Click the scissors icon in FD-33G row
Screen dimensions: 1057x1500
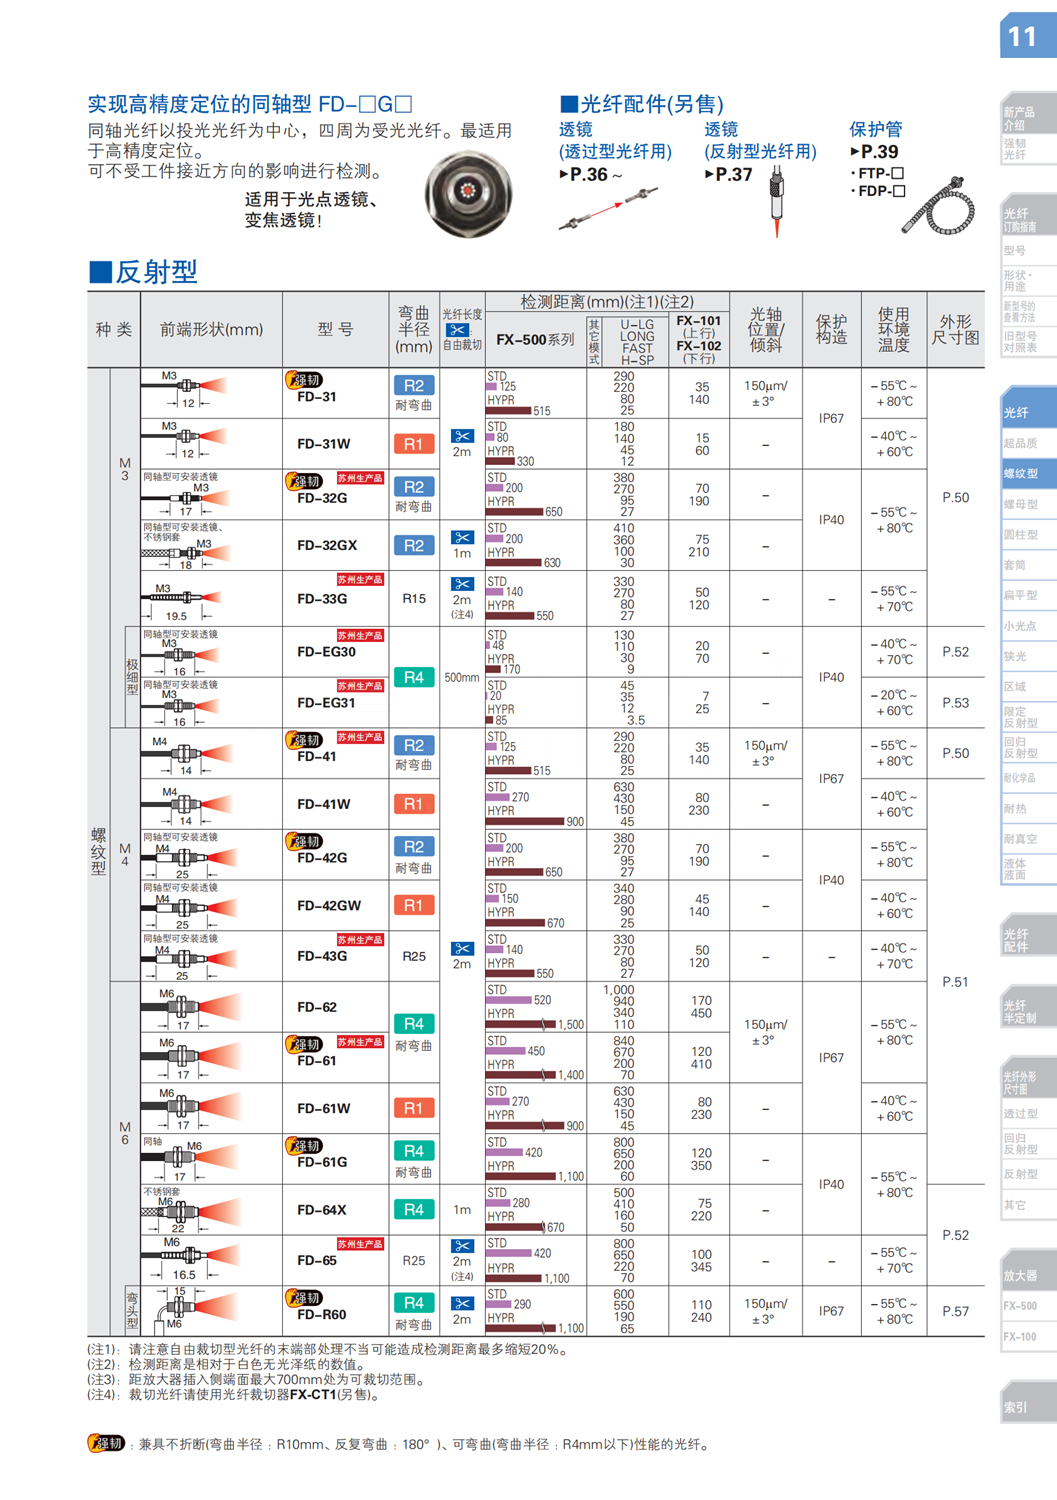[462, 584]
